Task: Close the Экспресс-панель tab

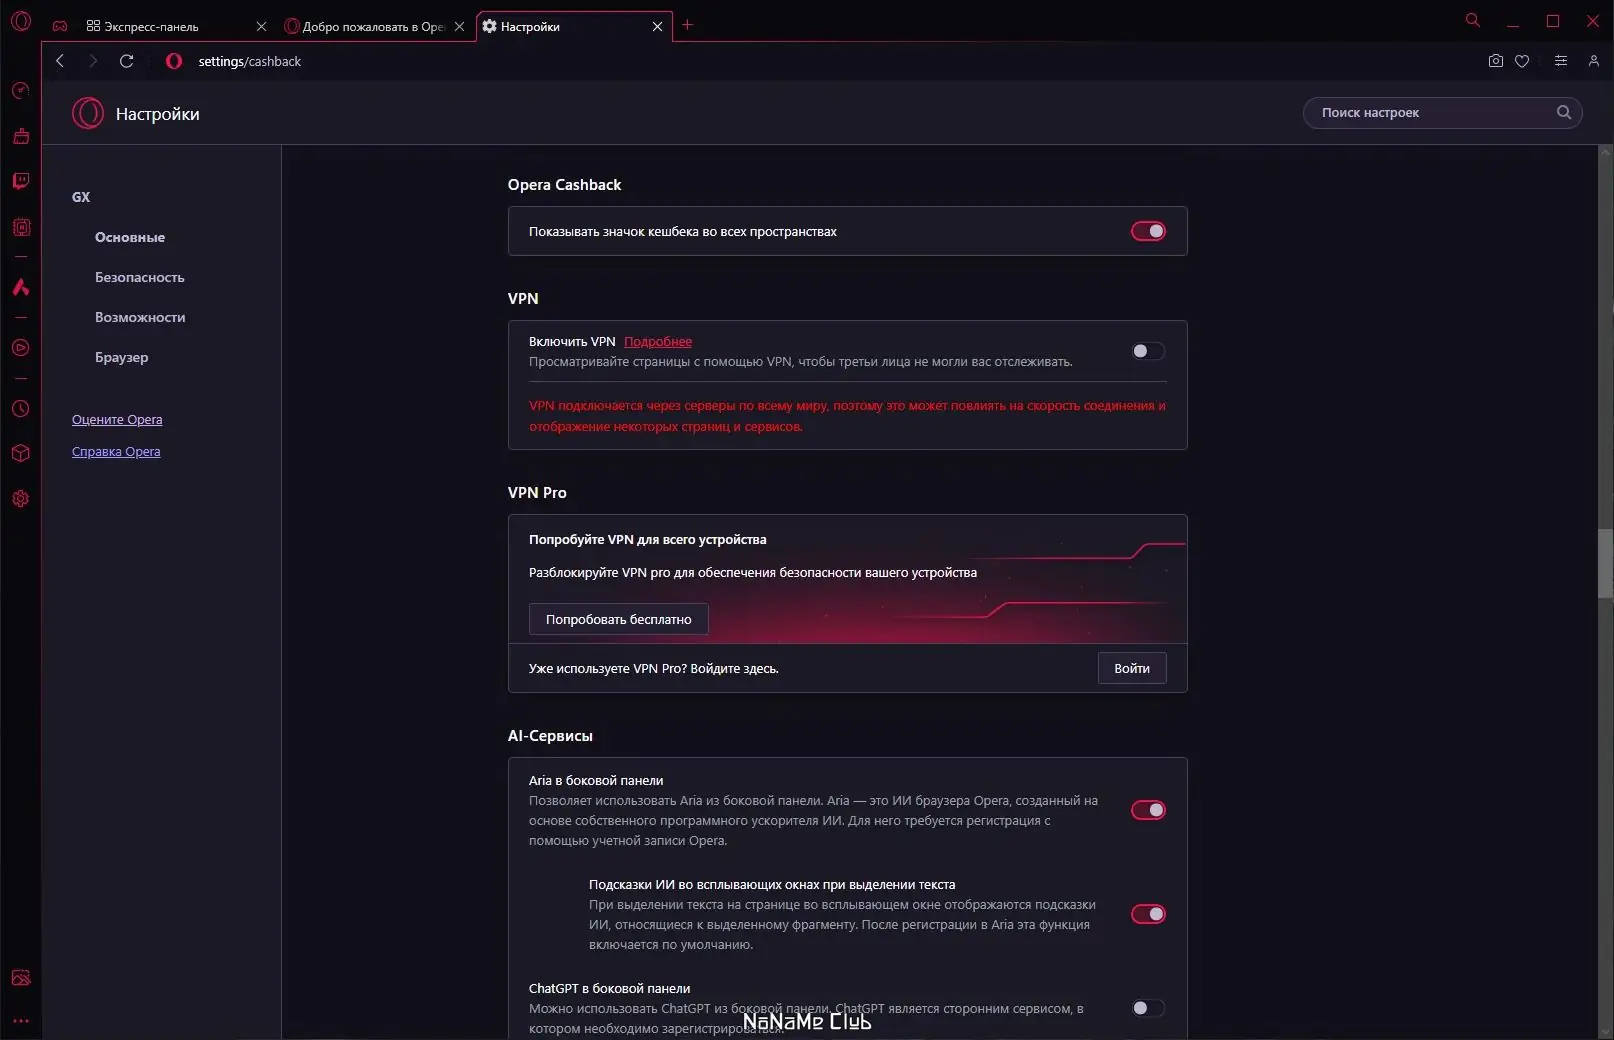Action: click(x=262, y=27)
